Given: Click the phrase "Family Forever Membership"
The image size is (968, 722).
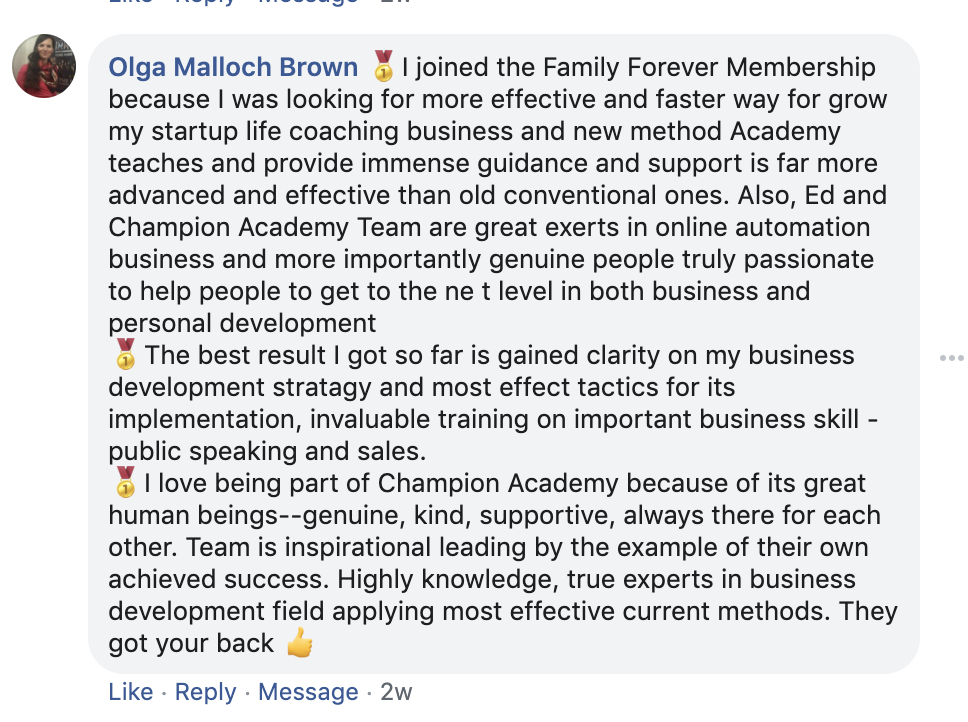Looking at the screenshot, I should 709,68.
